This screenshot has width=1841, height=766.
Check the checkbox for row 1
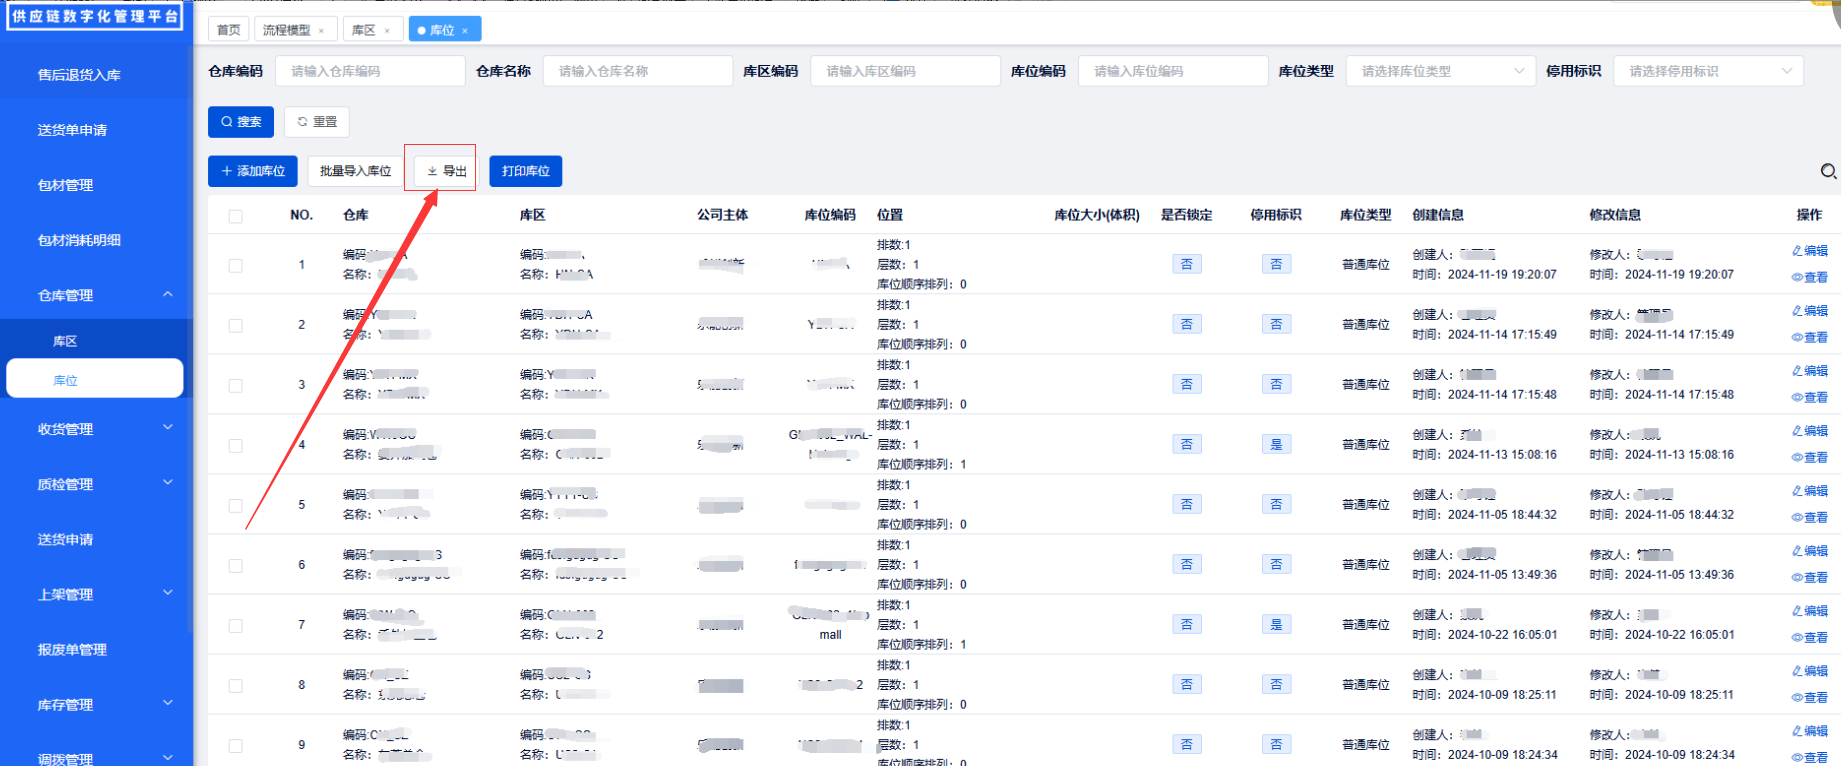point(236,265)
